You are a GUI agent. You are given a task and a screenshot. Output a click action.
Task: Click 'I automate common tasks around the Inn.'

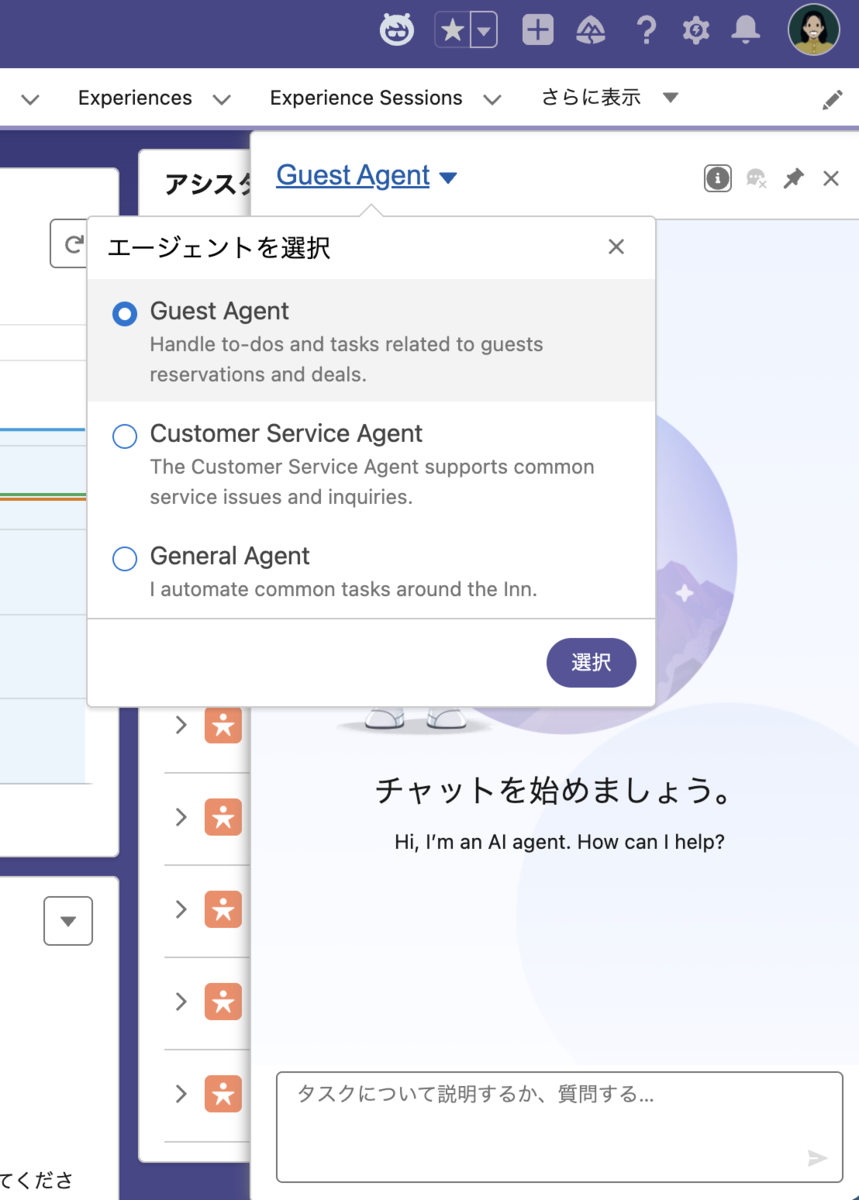[343, 589]
